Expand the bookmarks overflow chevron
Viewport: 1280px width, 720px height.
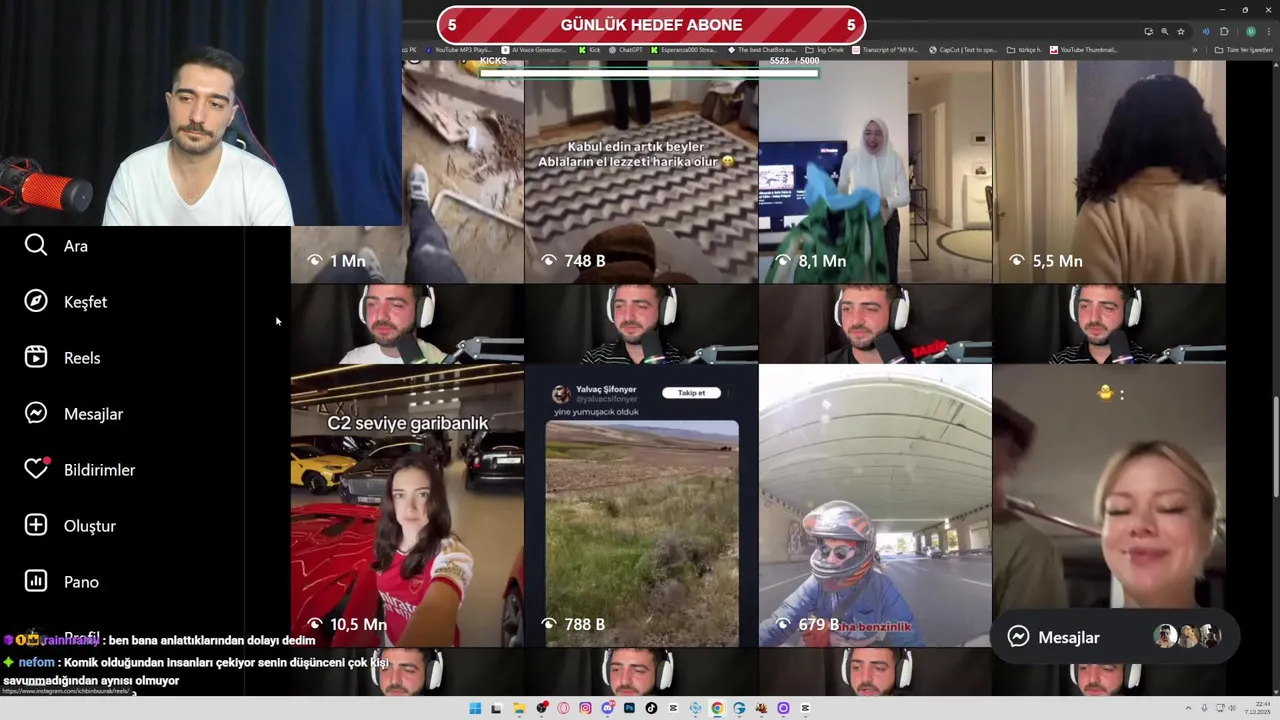pyautogui.click(x=1194, y=50)
